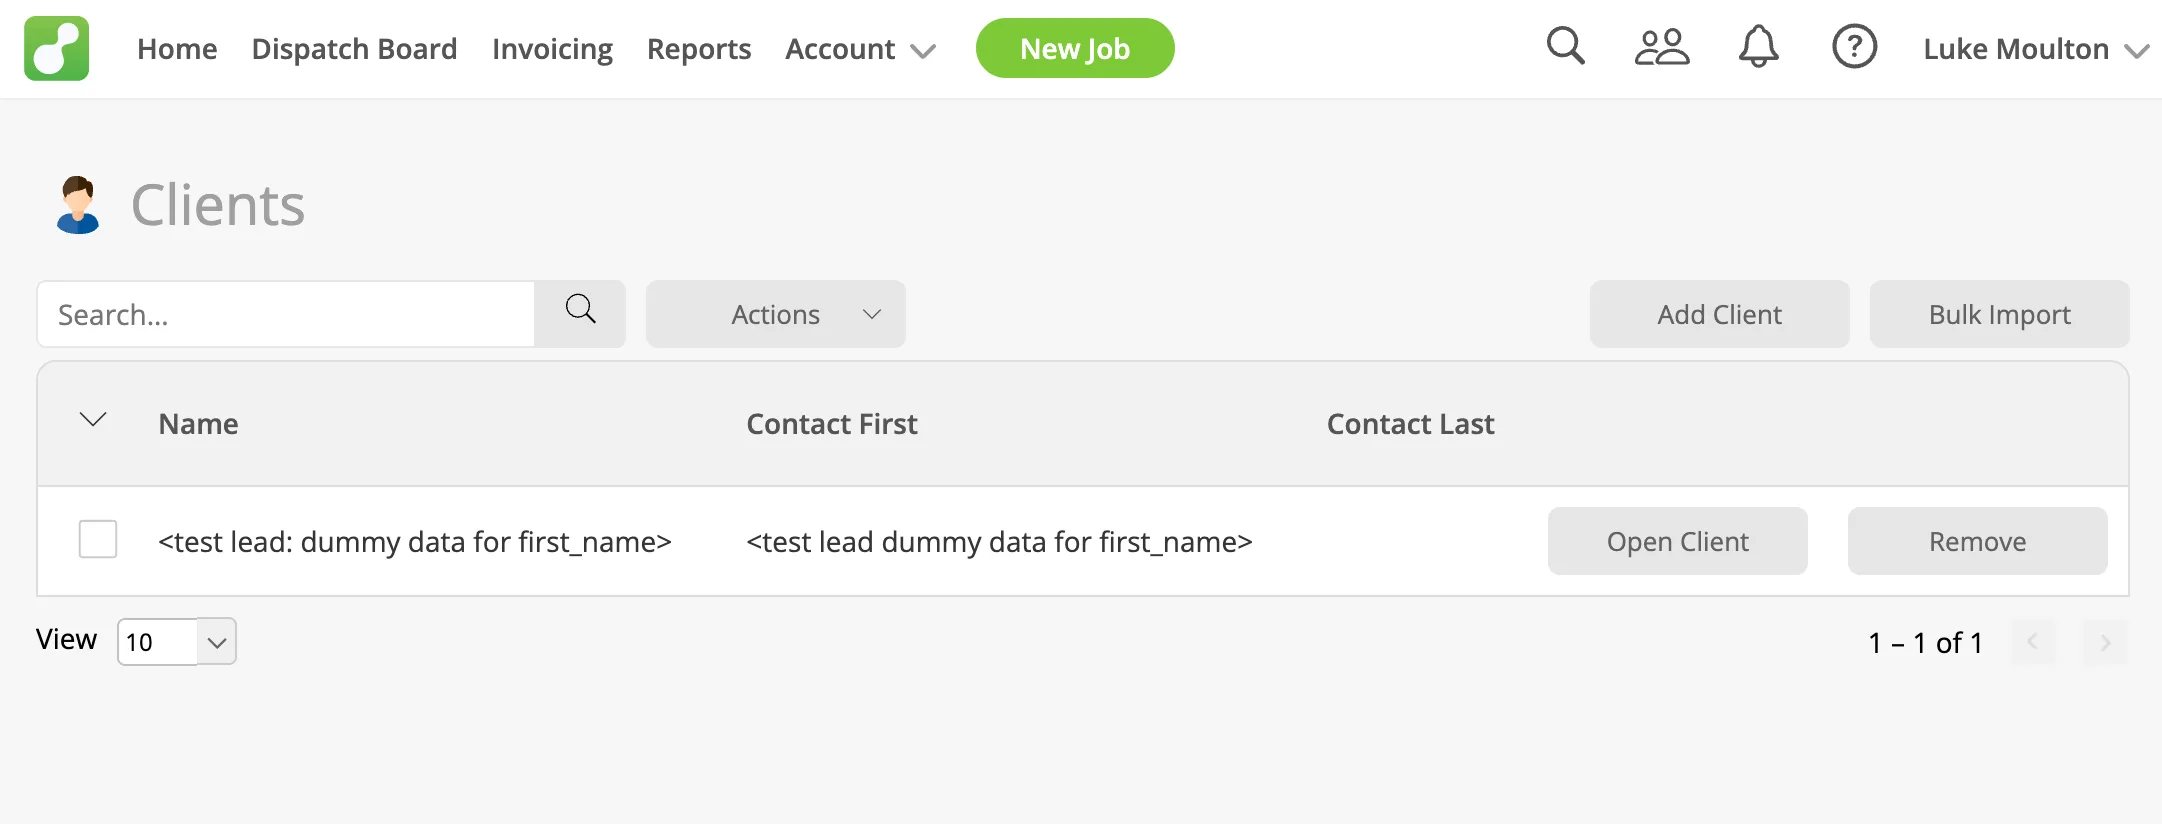The image size is (2162, 824).
Task: Open the help question mark icon
Action: [x=1854, y=47]
